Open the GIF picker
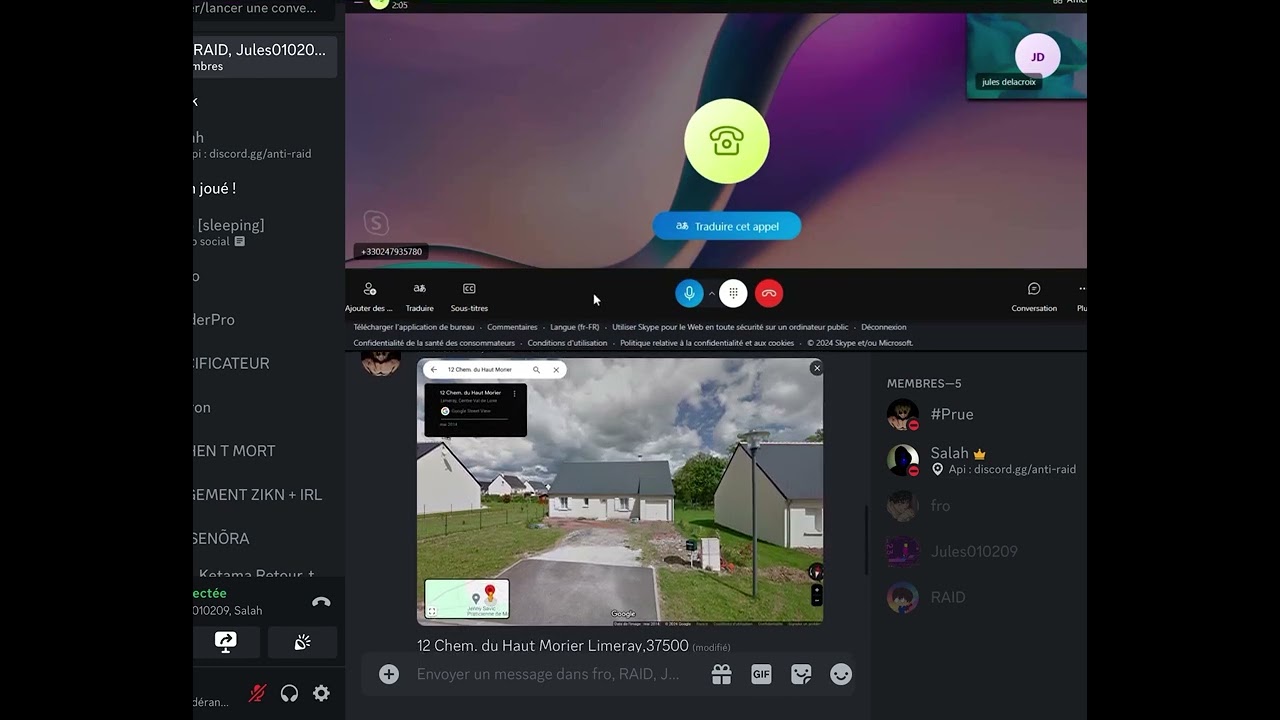The image size is (1280, 720). 761,675
